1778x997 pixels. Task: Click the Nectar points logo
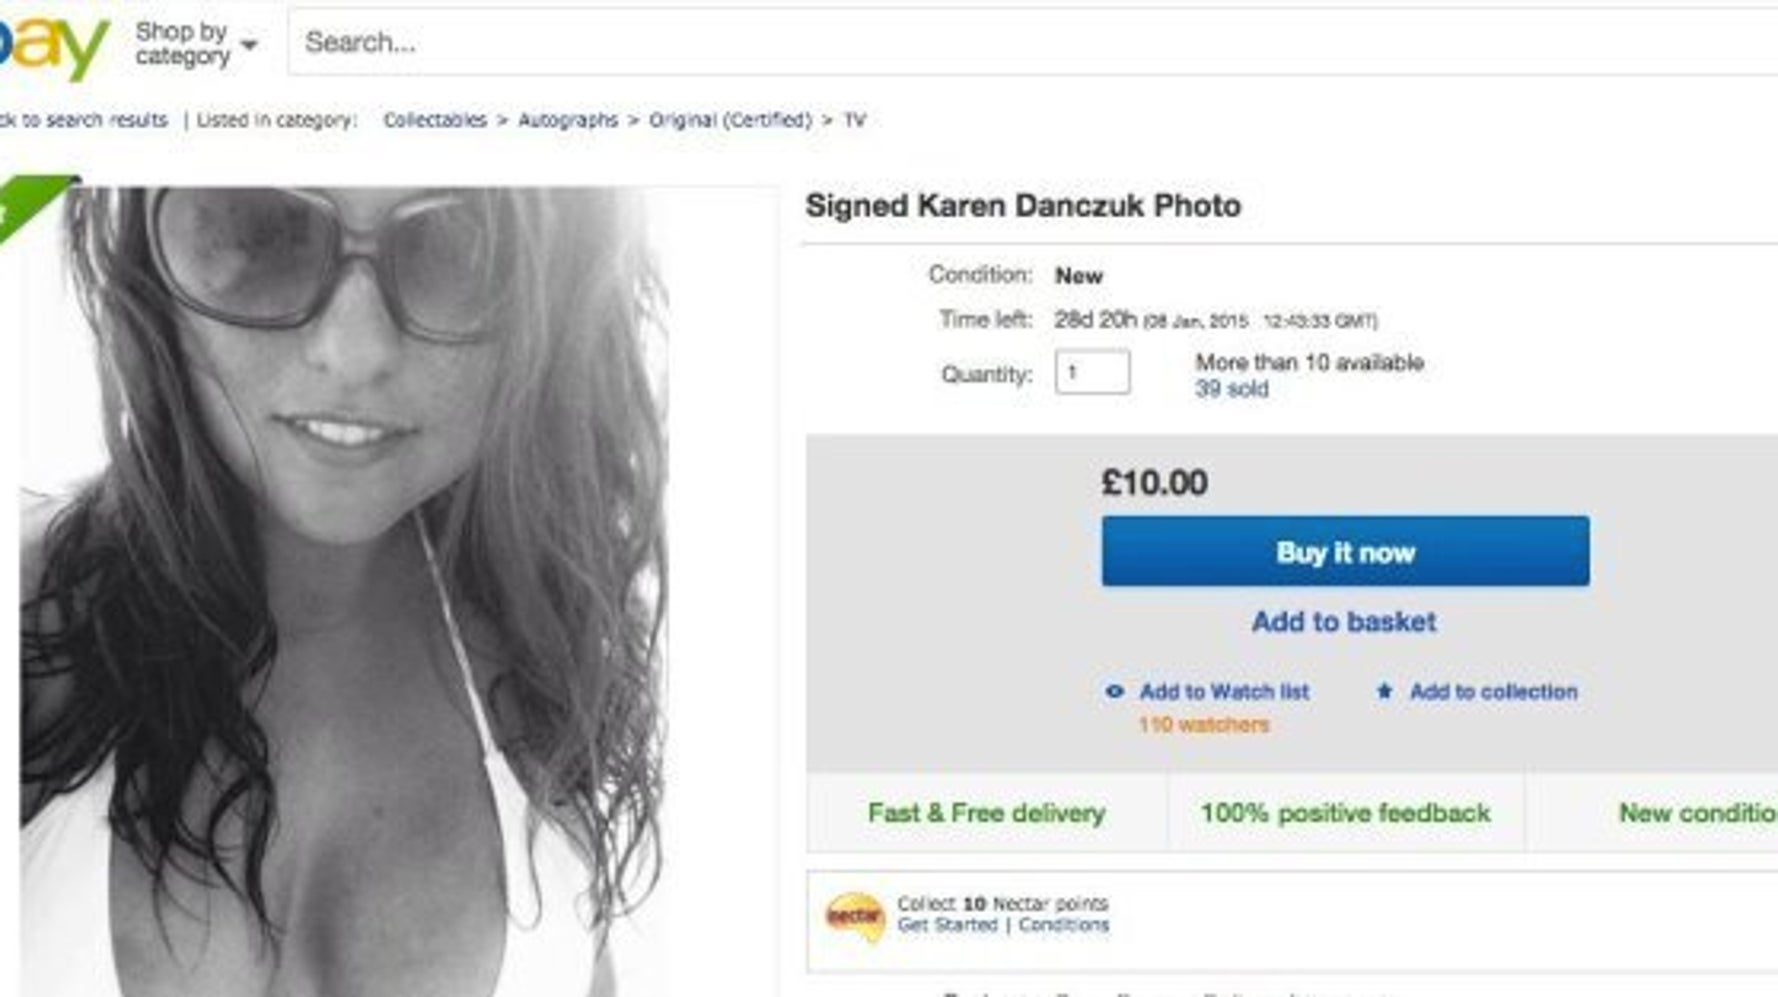tap(854, 916)
